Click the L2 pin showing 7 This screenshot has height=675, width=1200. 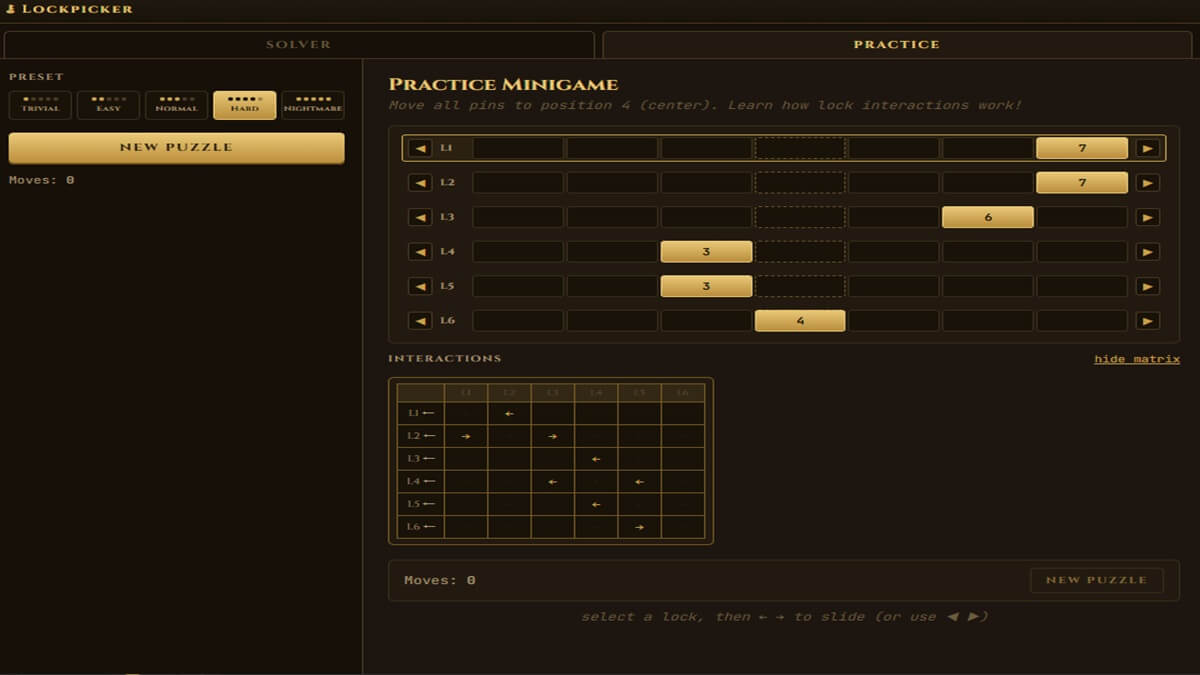tap(1082, 183)
